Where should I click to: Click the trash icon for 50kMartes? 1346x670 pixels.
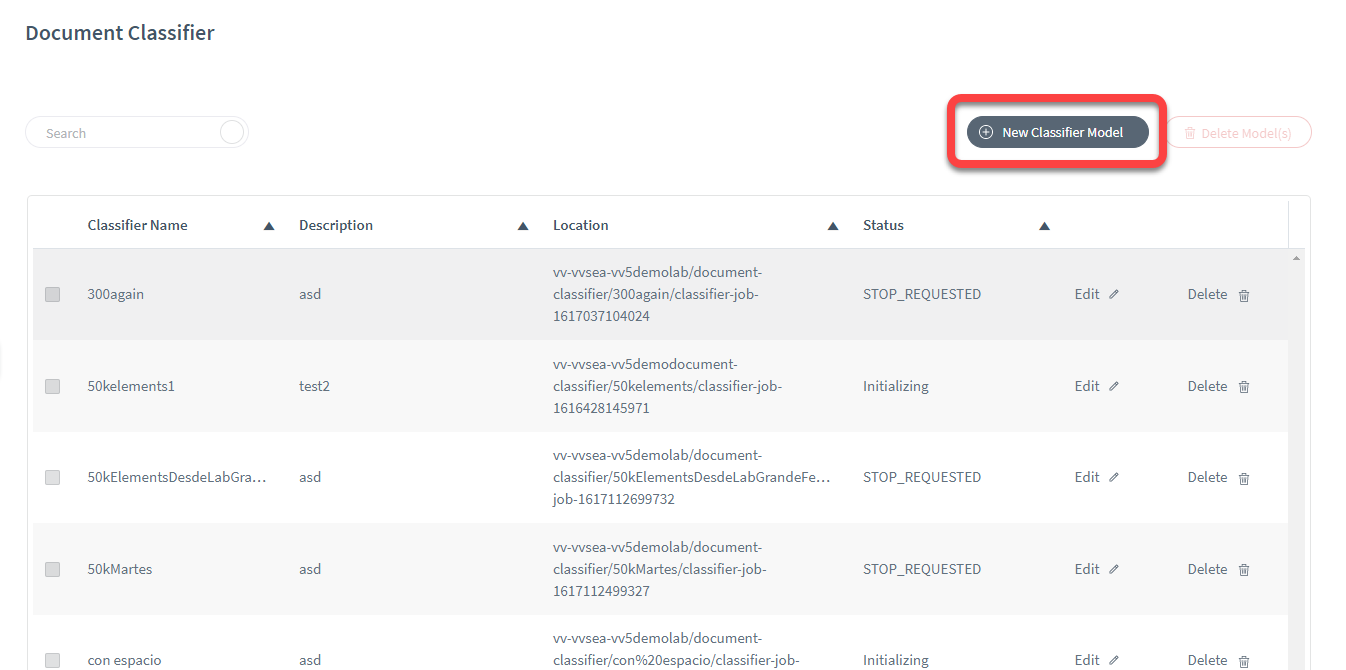coord(1244,570)
